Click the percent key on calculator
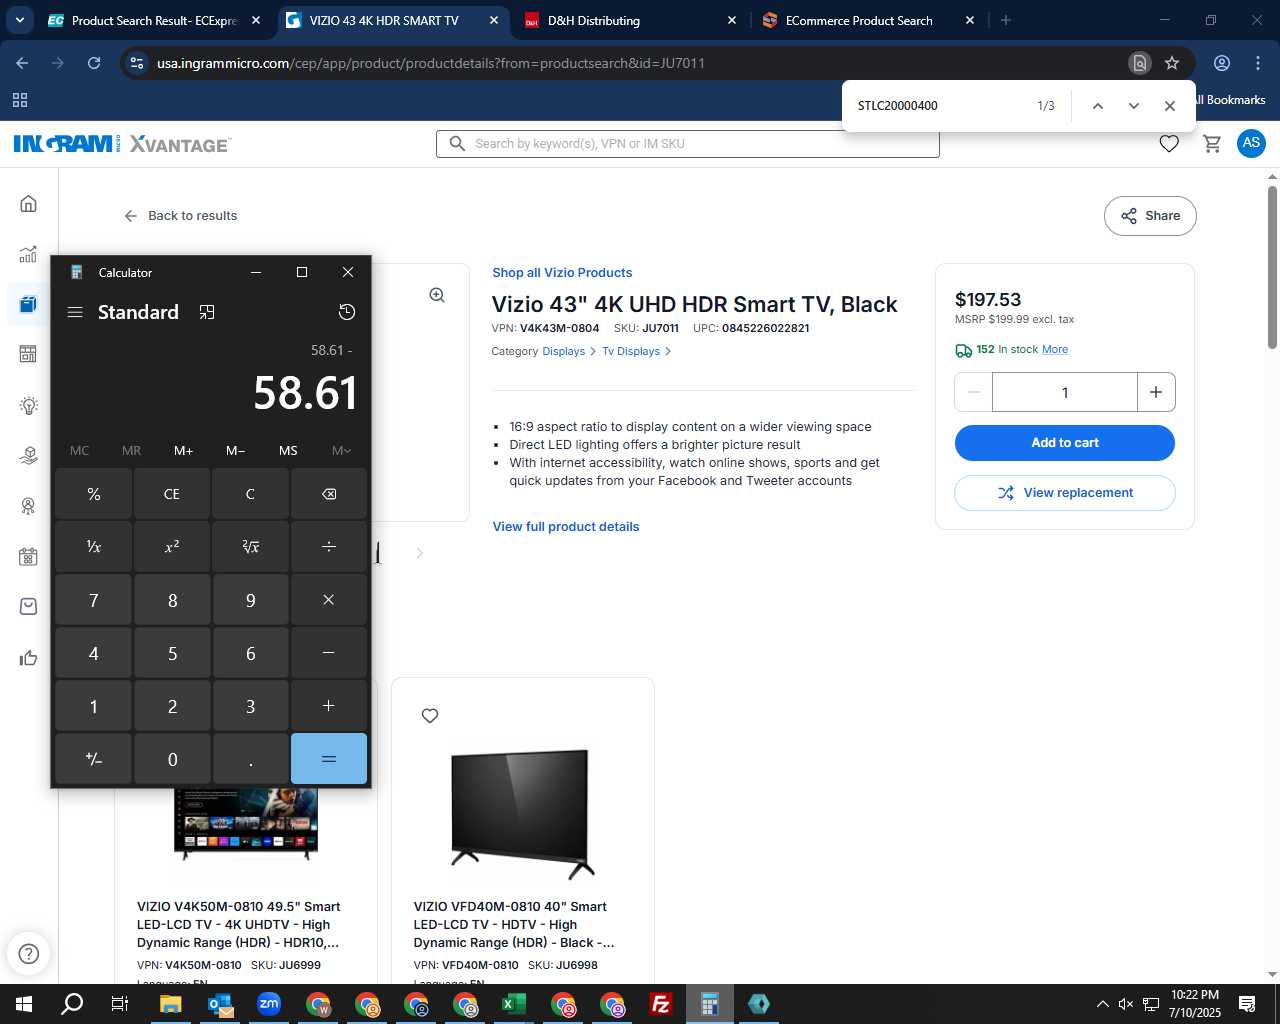The height and width of the screenshot is (1024, 1280). click(x=94, y=494)
